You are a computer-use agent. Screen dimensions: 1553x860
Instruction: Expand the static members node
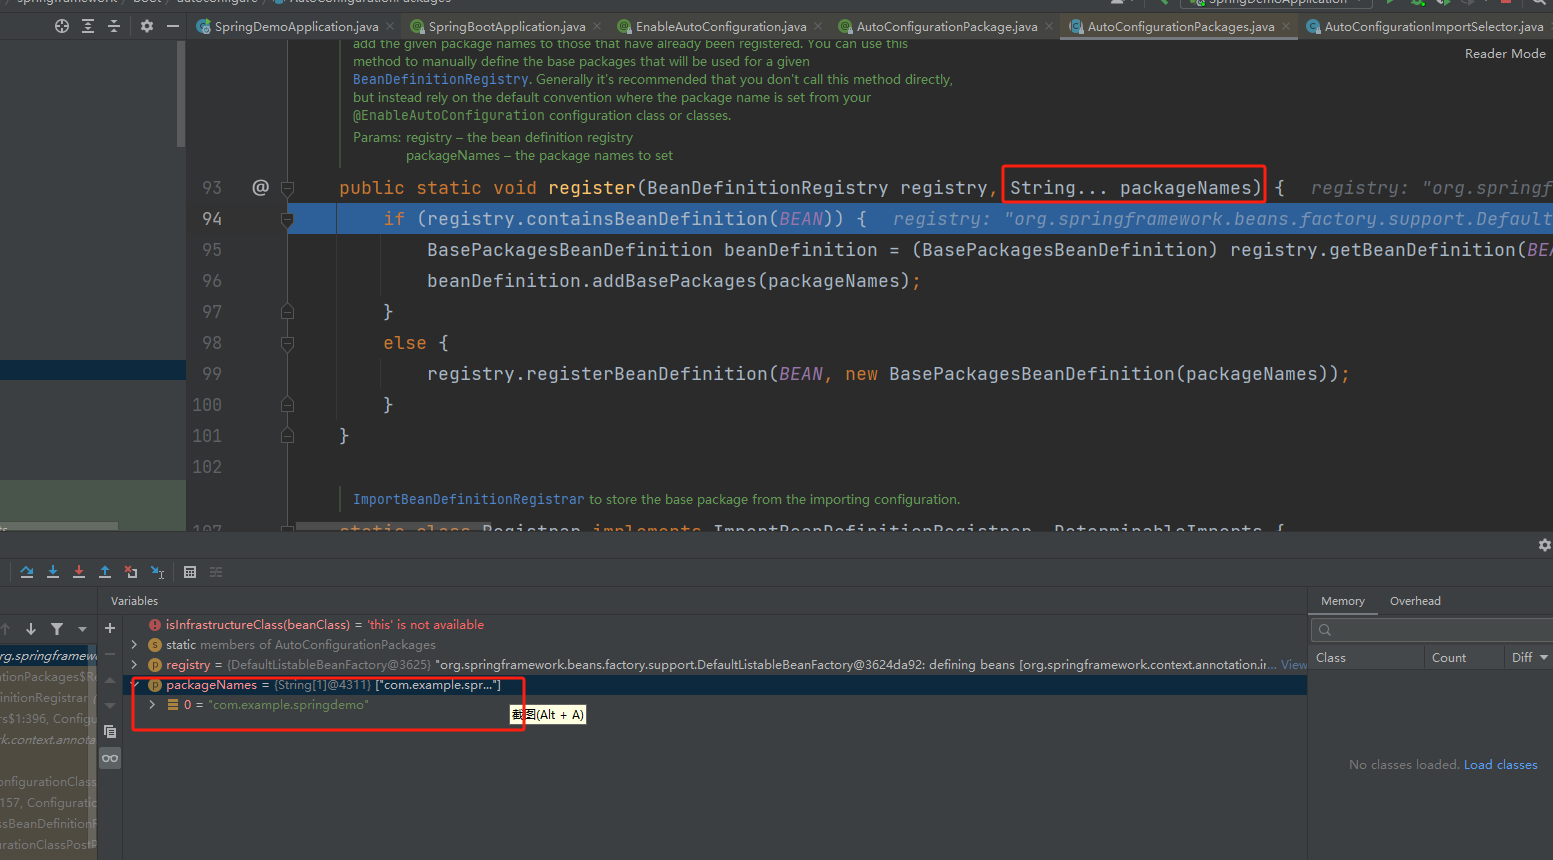(135, 645)
